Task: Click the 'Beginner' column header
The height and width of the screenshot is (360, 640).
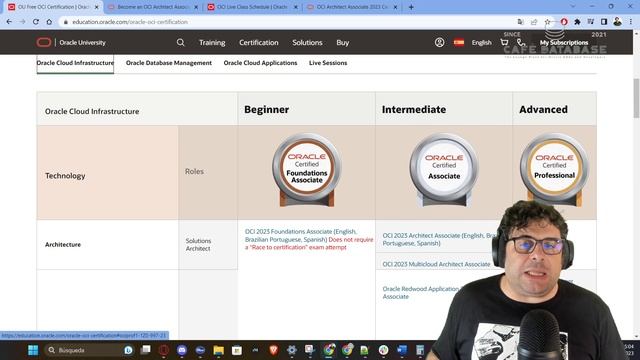Action: 307,109
